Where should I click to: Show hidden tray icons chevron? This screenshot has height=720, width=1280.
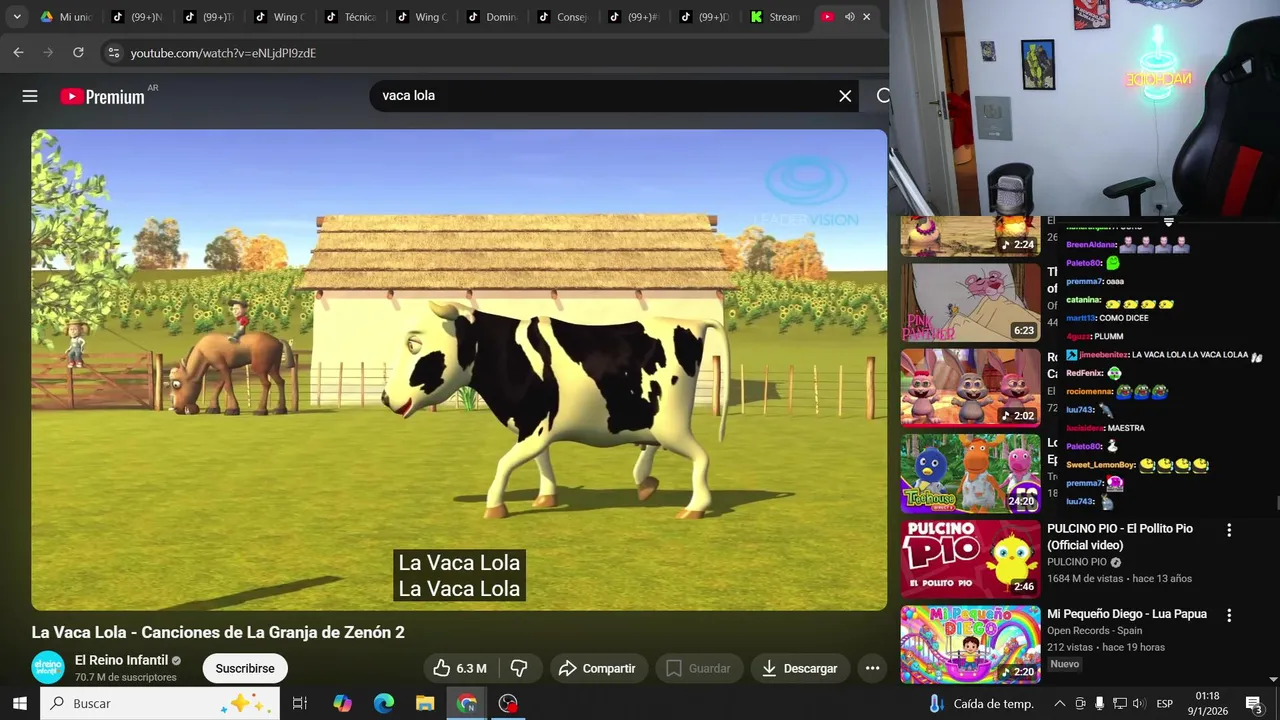click(1060, 704)
